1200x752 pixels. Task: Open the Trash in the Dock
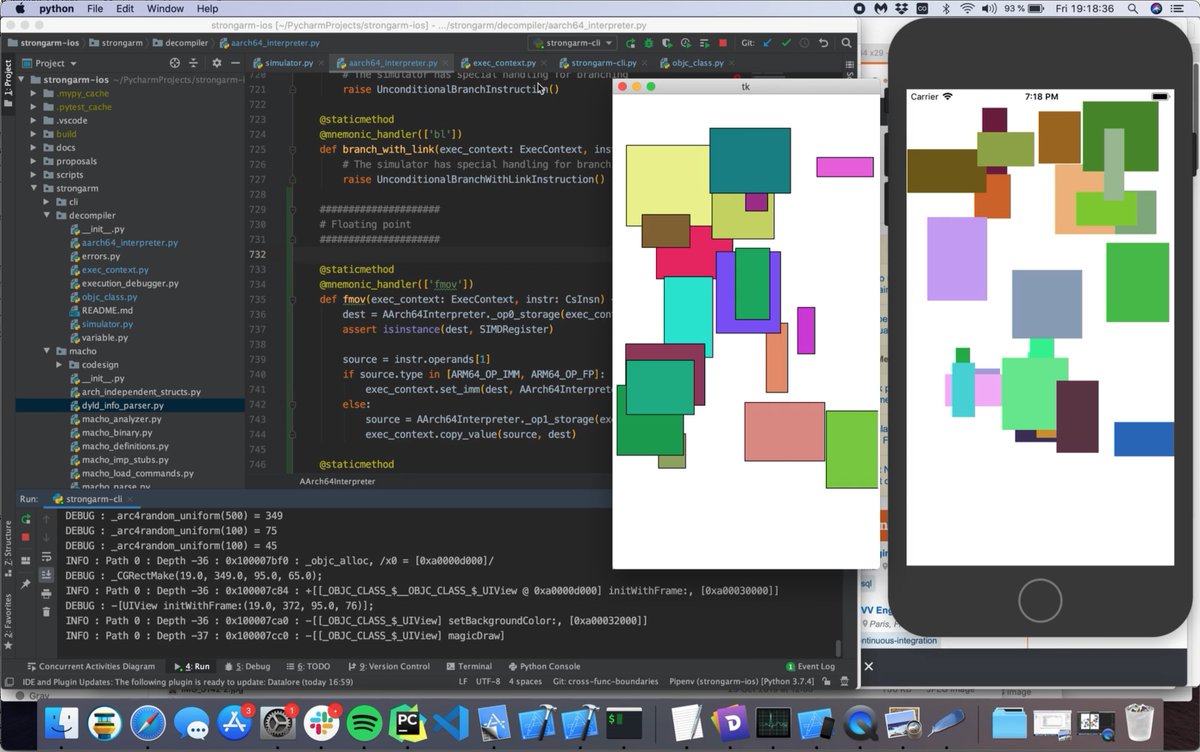tap(1139, 722)
